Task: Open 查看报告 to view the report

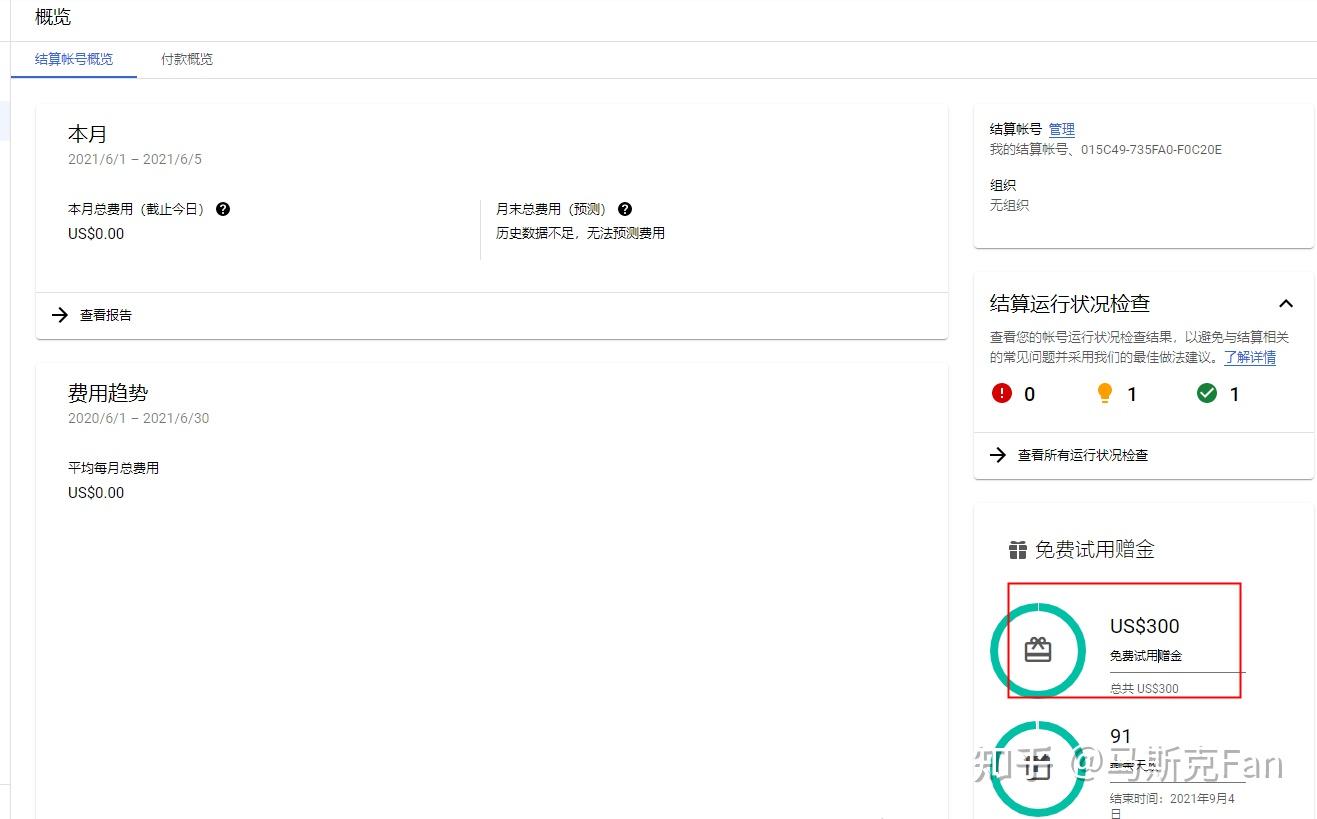Action: [106, 315]
